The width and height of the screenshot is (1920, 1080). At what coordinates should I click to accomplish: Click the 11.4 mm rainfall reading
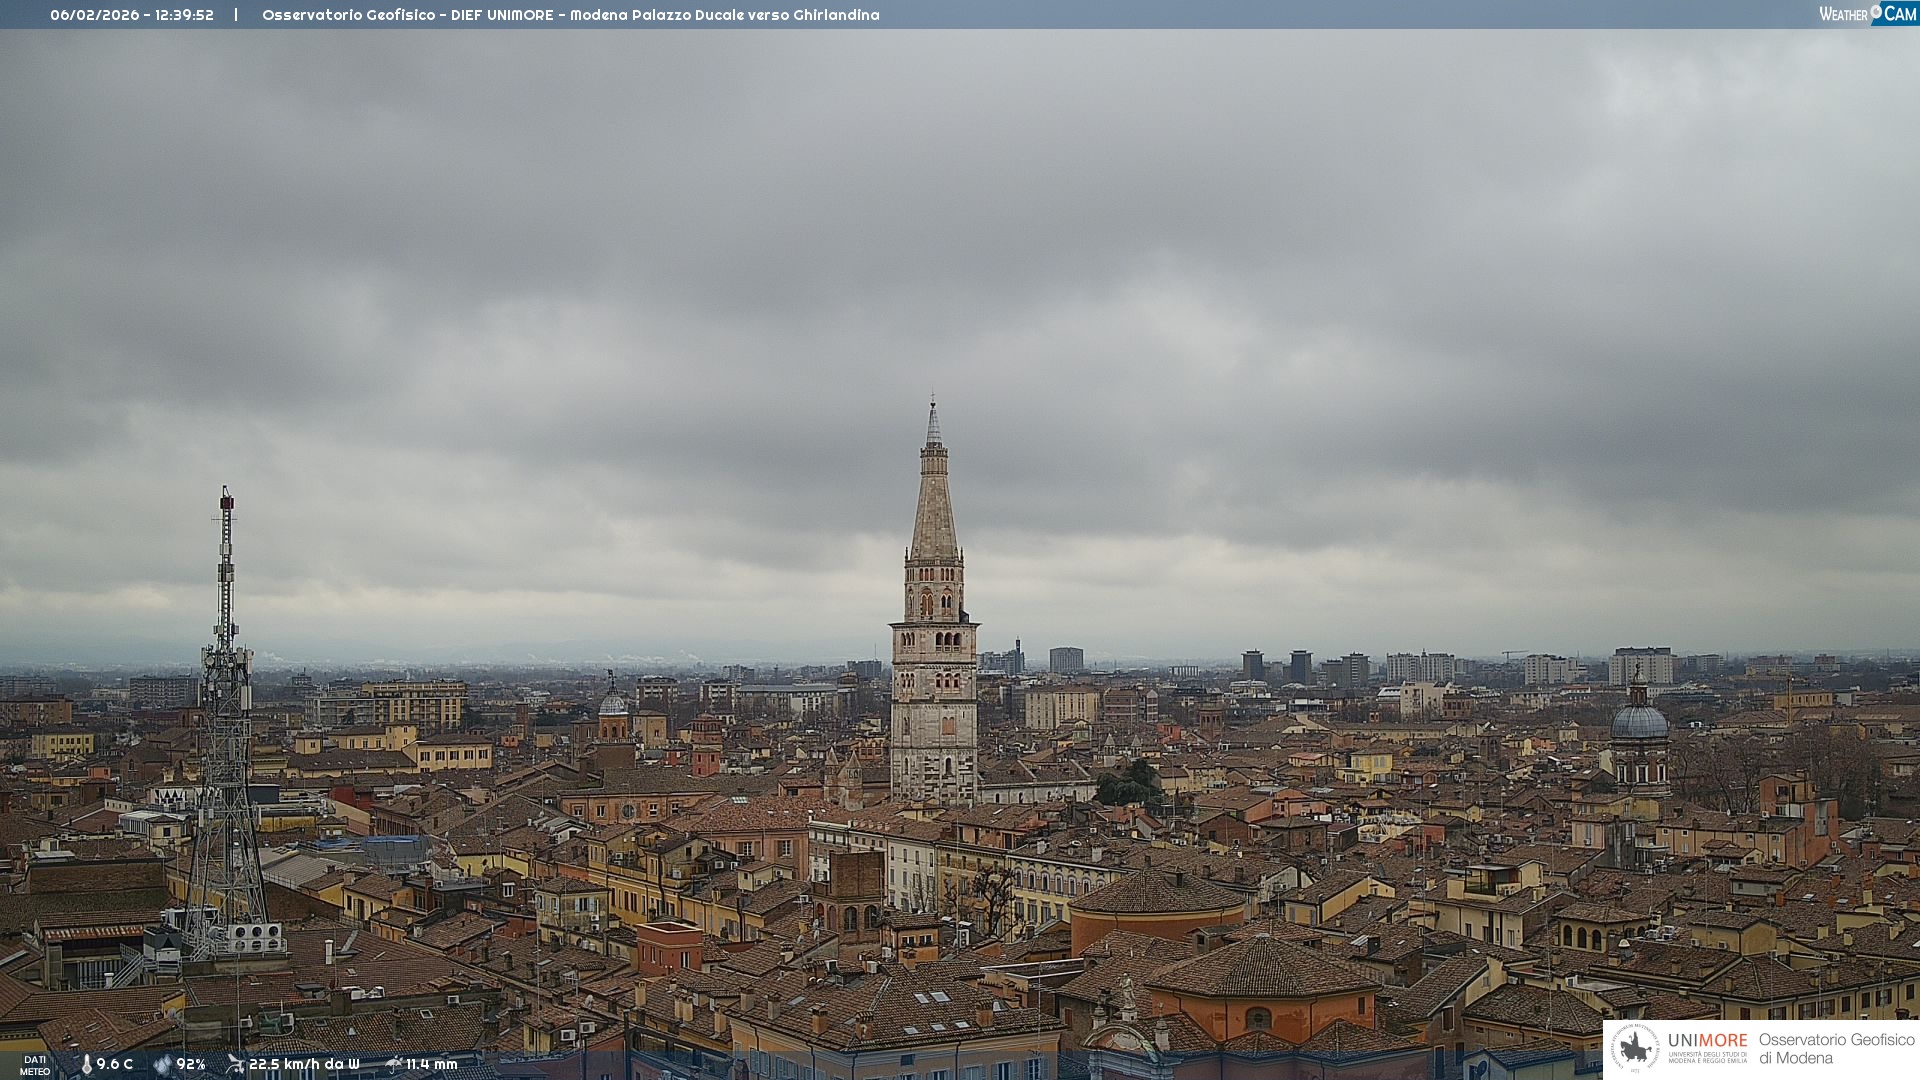pos(432,1065)
